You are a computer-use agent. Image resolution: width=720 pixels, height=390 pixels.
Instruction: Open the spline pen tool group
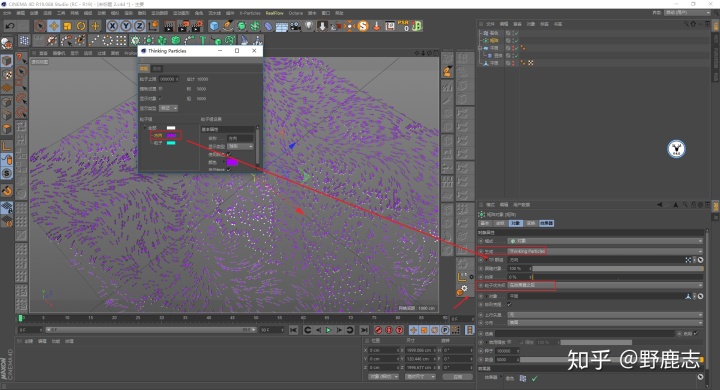pos(228,26)
